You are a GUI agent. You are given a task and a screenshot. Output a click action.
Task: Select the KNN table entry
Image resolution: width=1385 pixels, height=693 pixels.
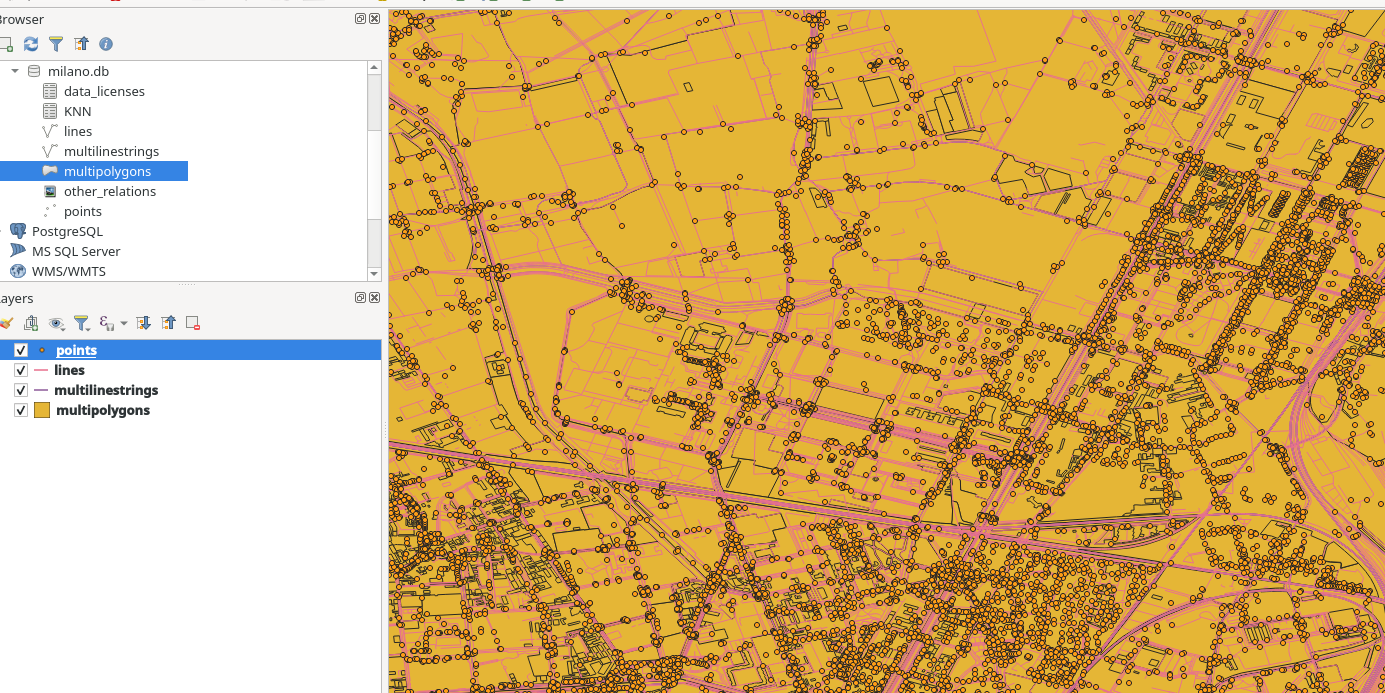[x=78, y=111]
